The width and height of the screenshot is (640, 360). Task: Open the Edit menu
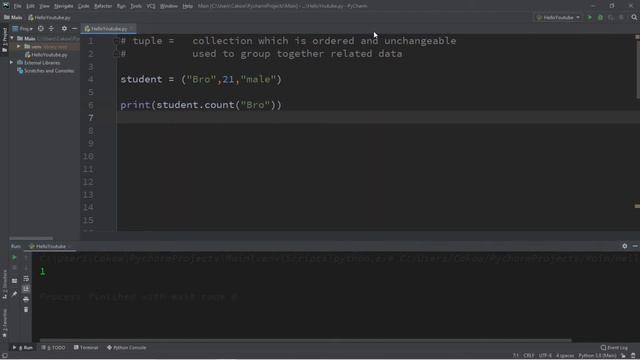tap(31, 6)
